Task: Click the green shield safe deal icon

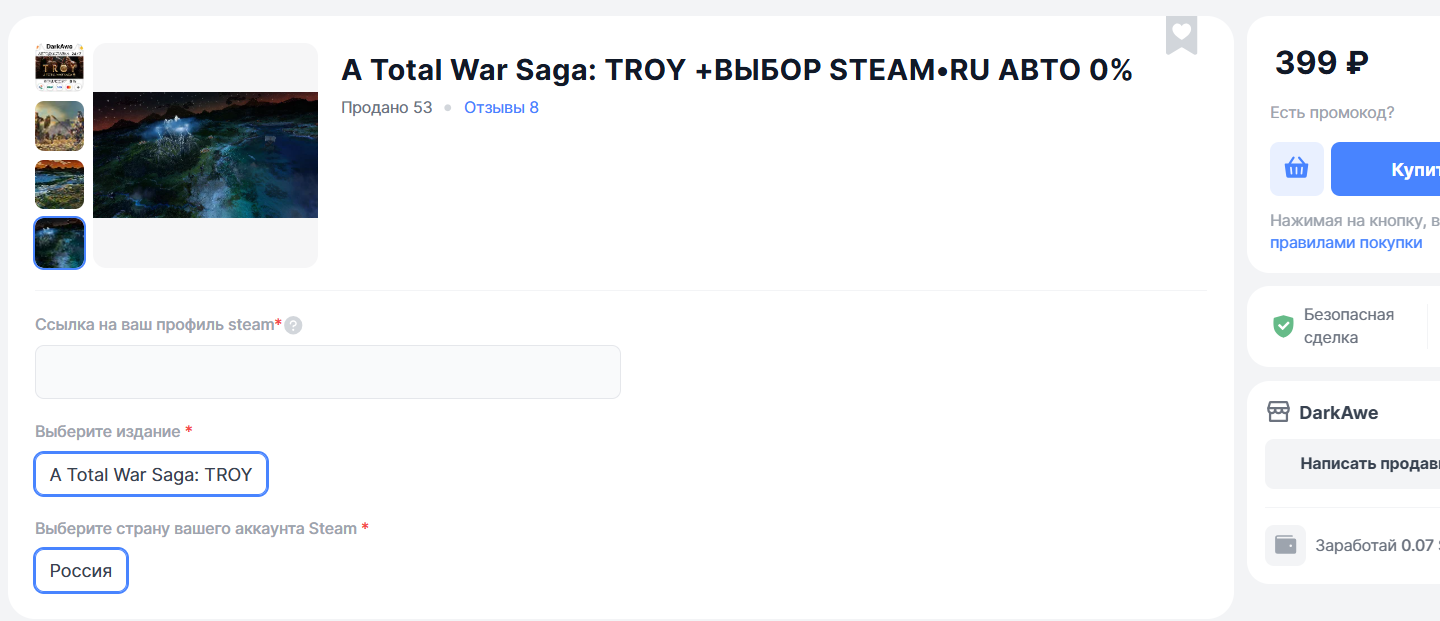Action: click(1283, 326)
